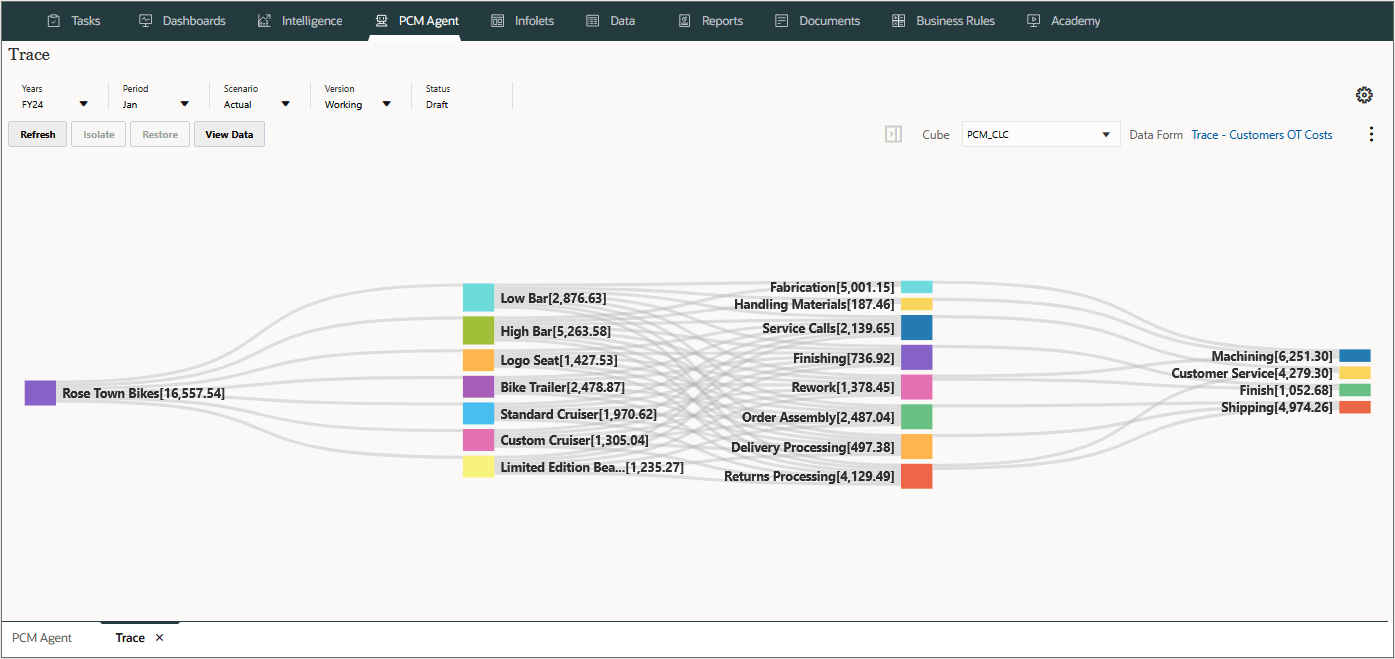Click the Academy icon
Screen dimensions: 1395x659
1034,20
